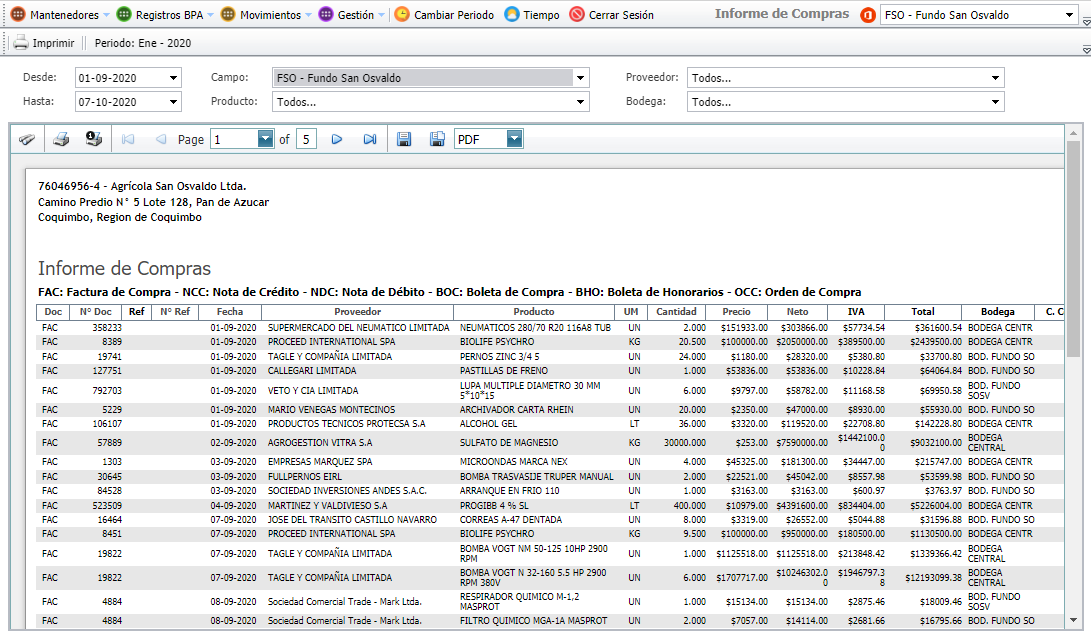The width and height of the screenshot is (1091, 637).
Task: Click the red Cerrar Sesión icon
Action: (x=577, y=15)
